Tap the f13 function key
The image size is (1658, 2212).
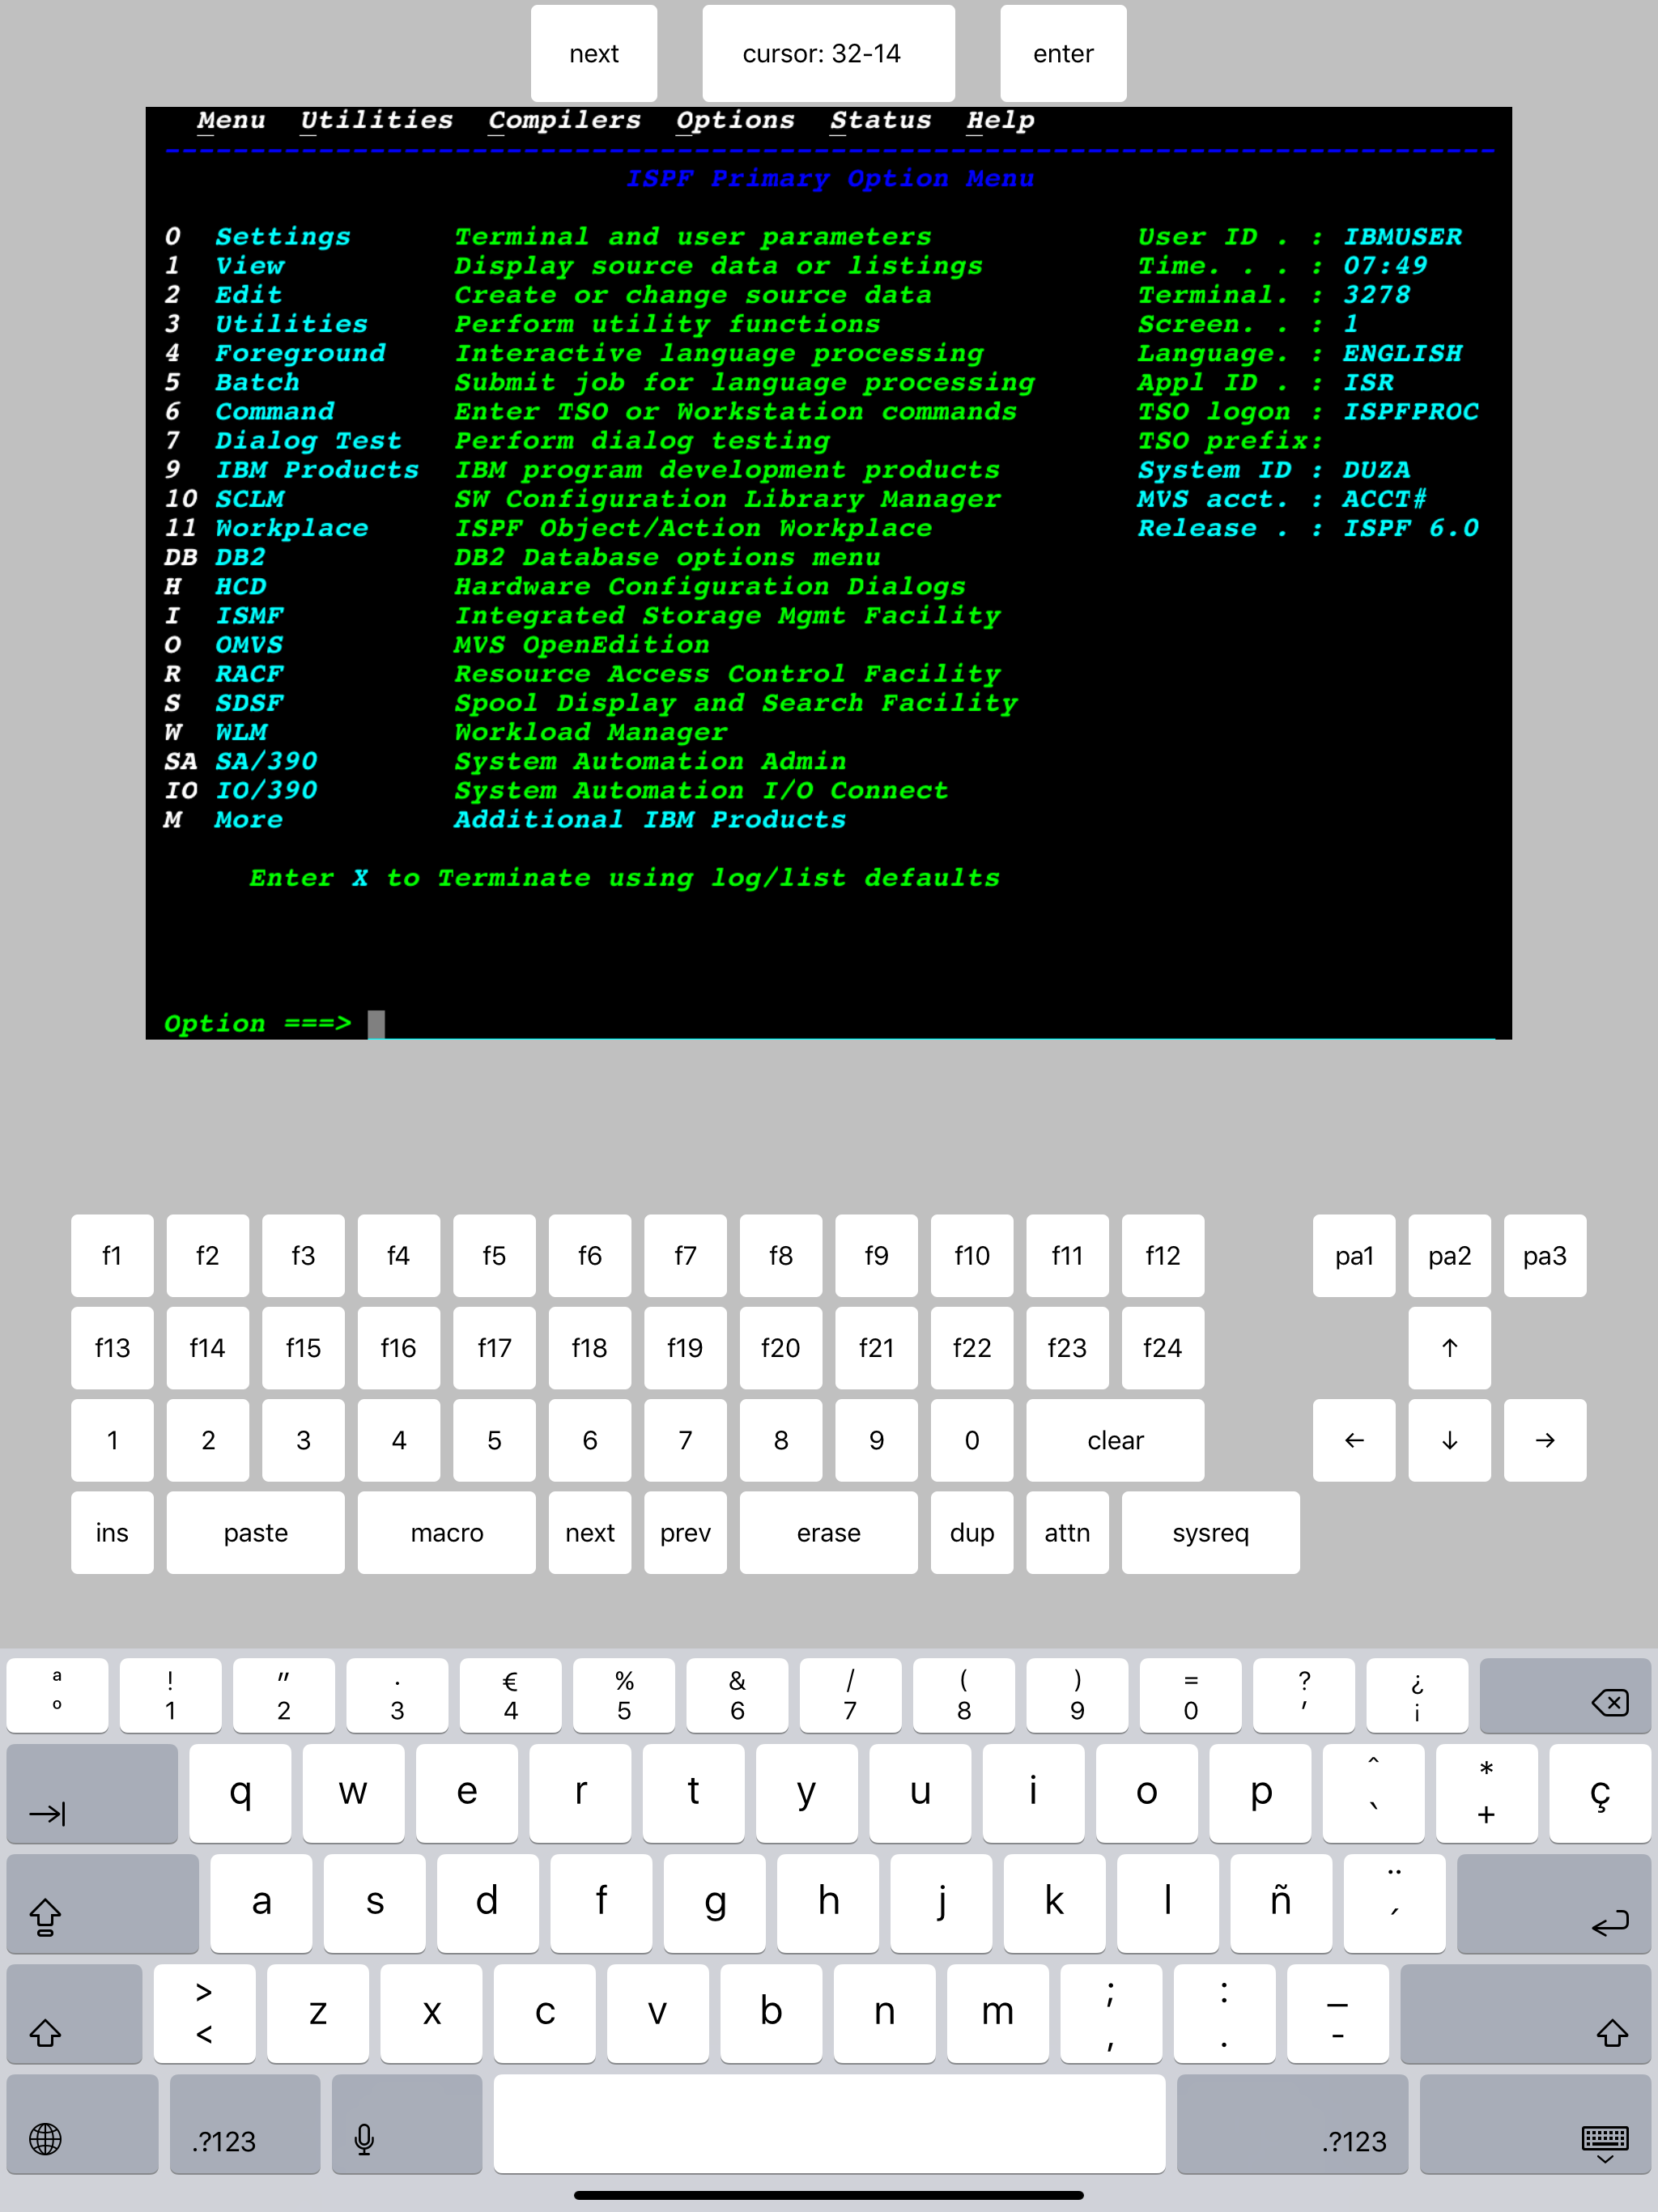tap(112, 1347)
